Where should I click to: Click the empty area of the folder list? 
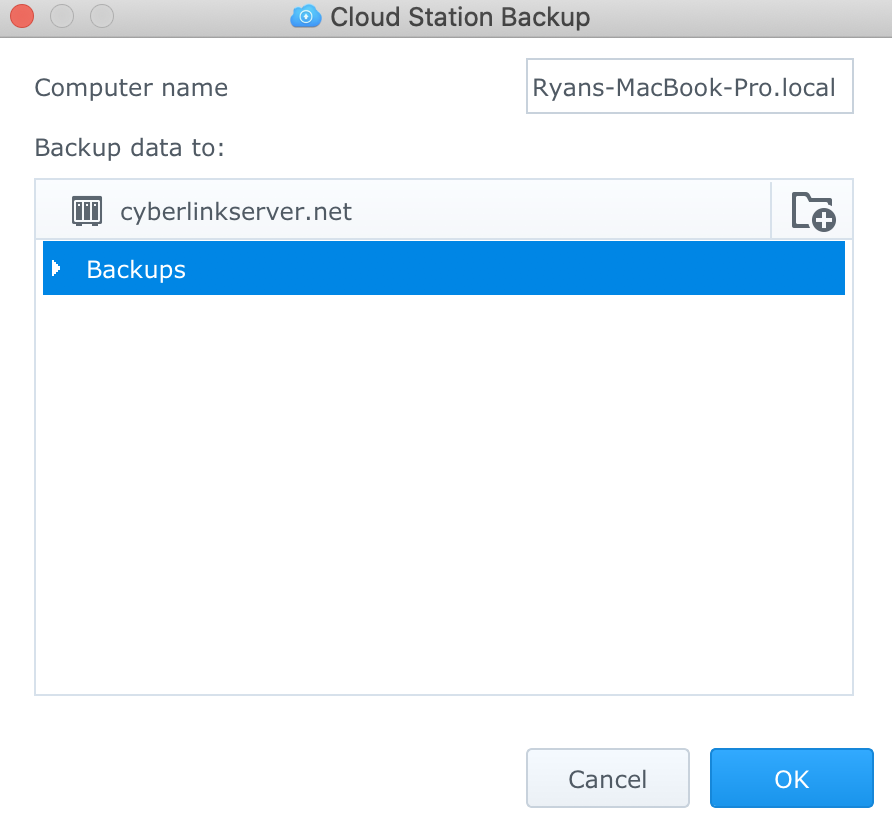tap(444, 494)
